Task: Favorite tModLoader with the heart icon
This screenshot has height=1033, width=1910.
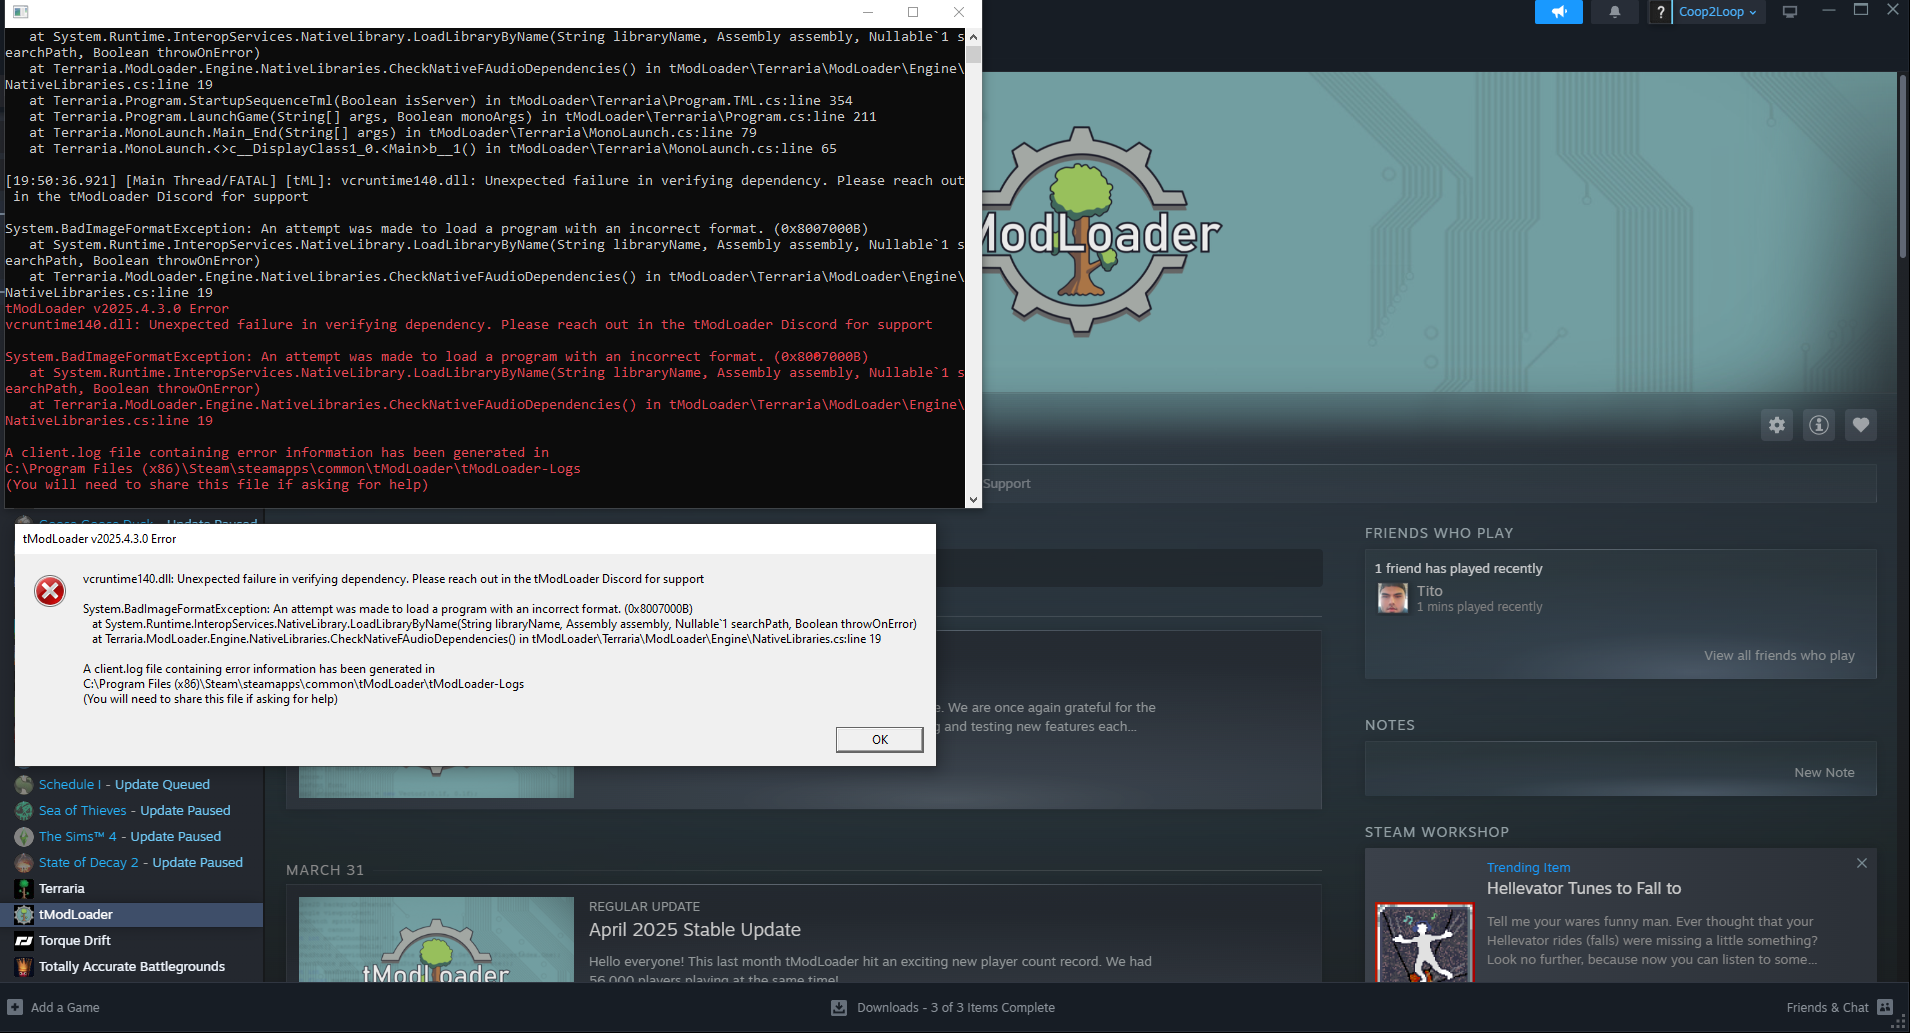Action: pos(1861,425)
